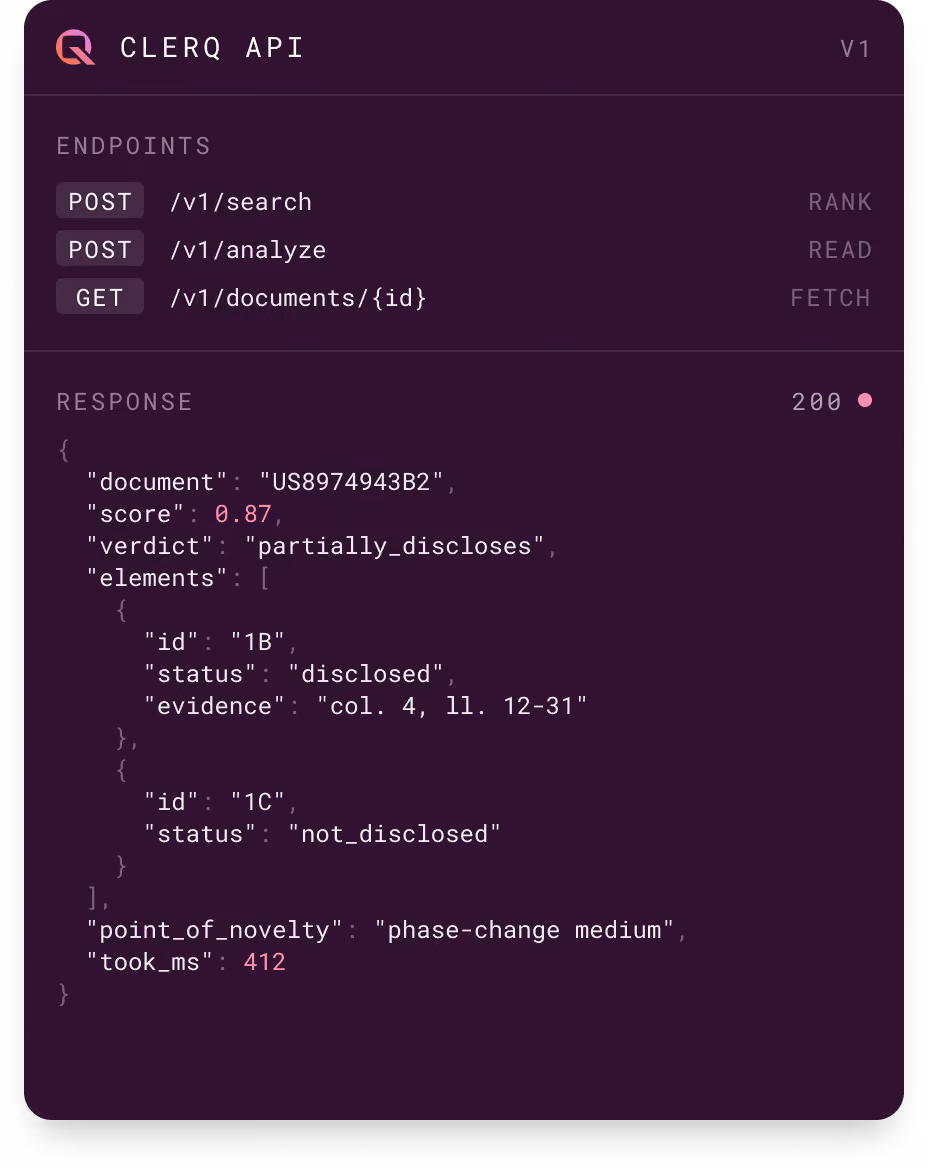The width and height of the screenshot is (928, 1168).
Task: Open the /v1/search endpoint
Action: tap(241, 202)
